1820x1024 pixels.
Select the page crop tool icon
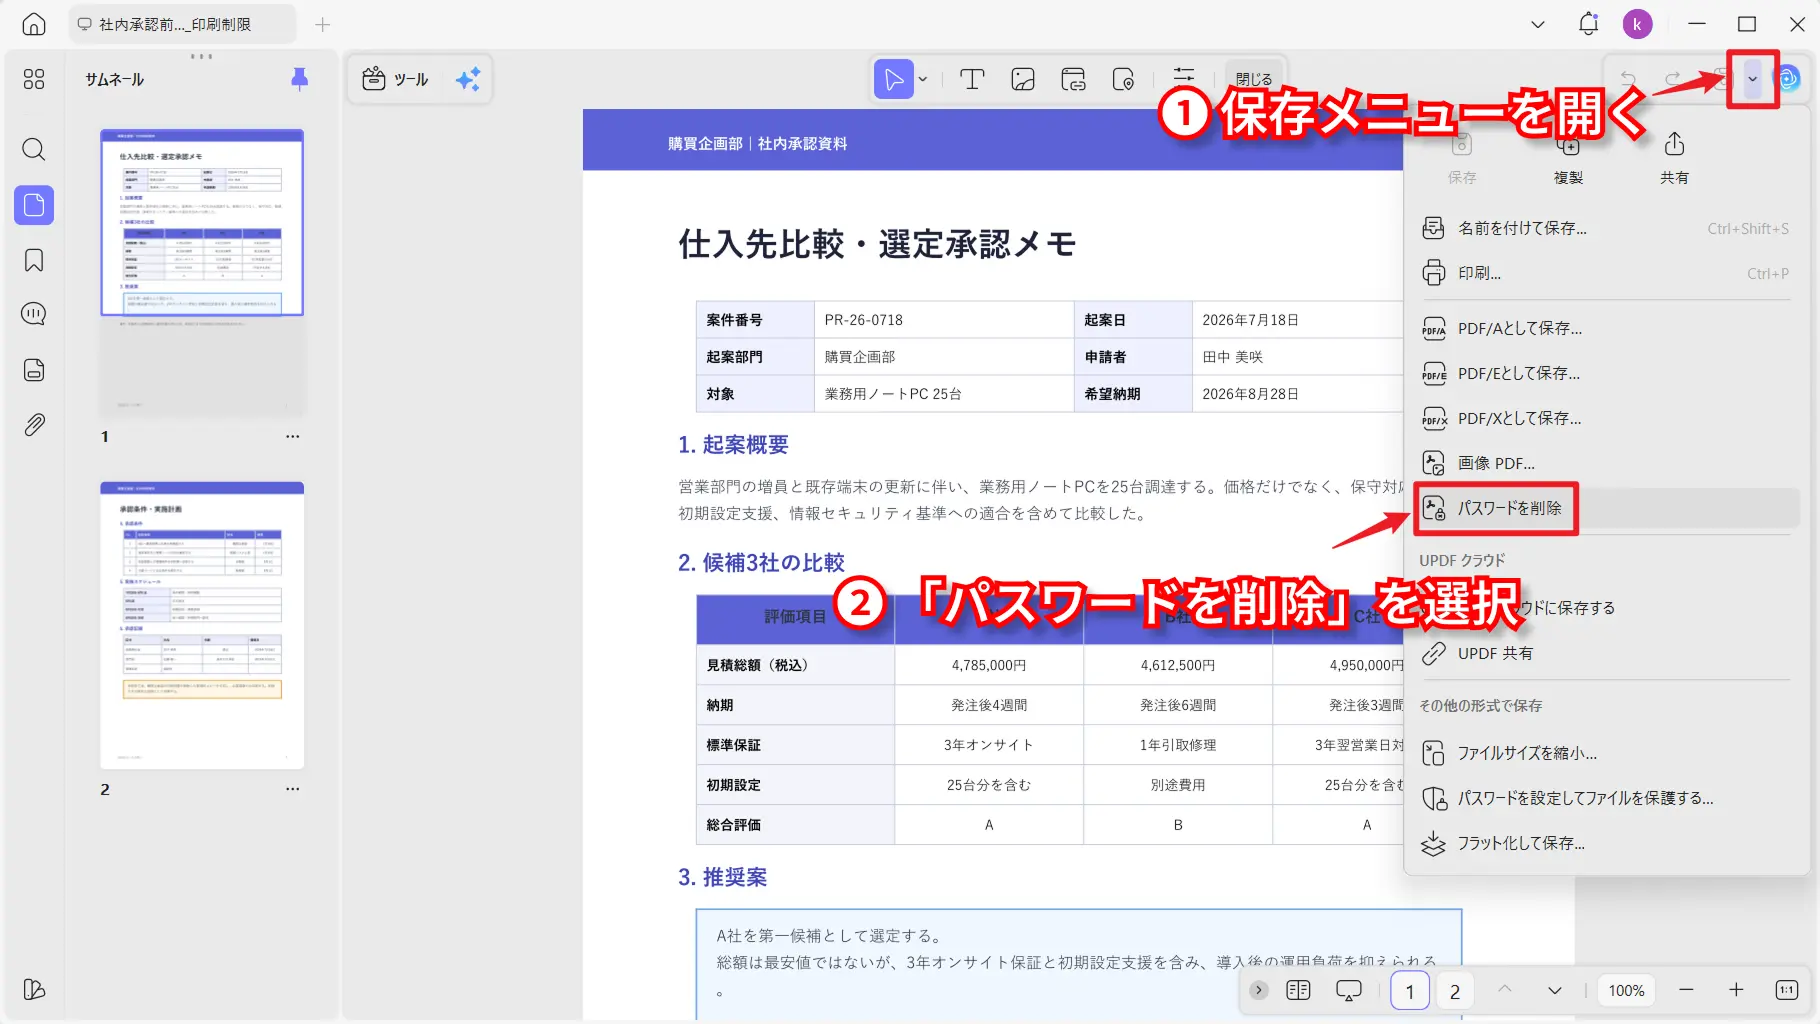click(1123, 79)
